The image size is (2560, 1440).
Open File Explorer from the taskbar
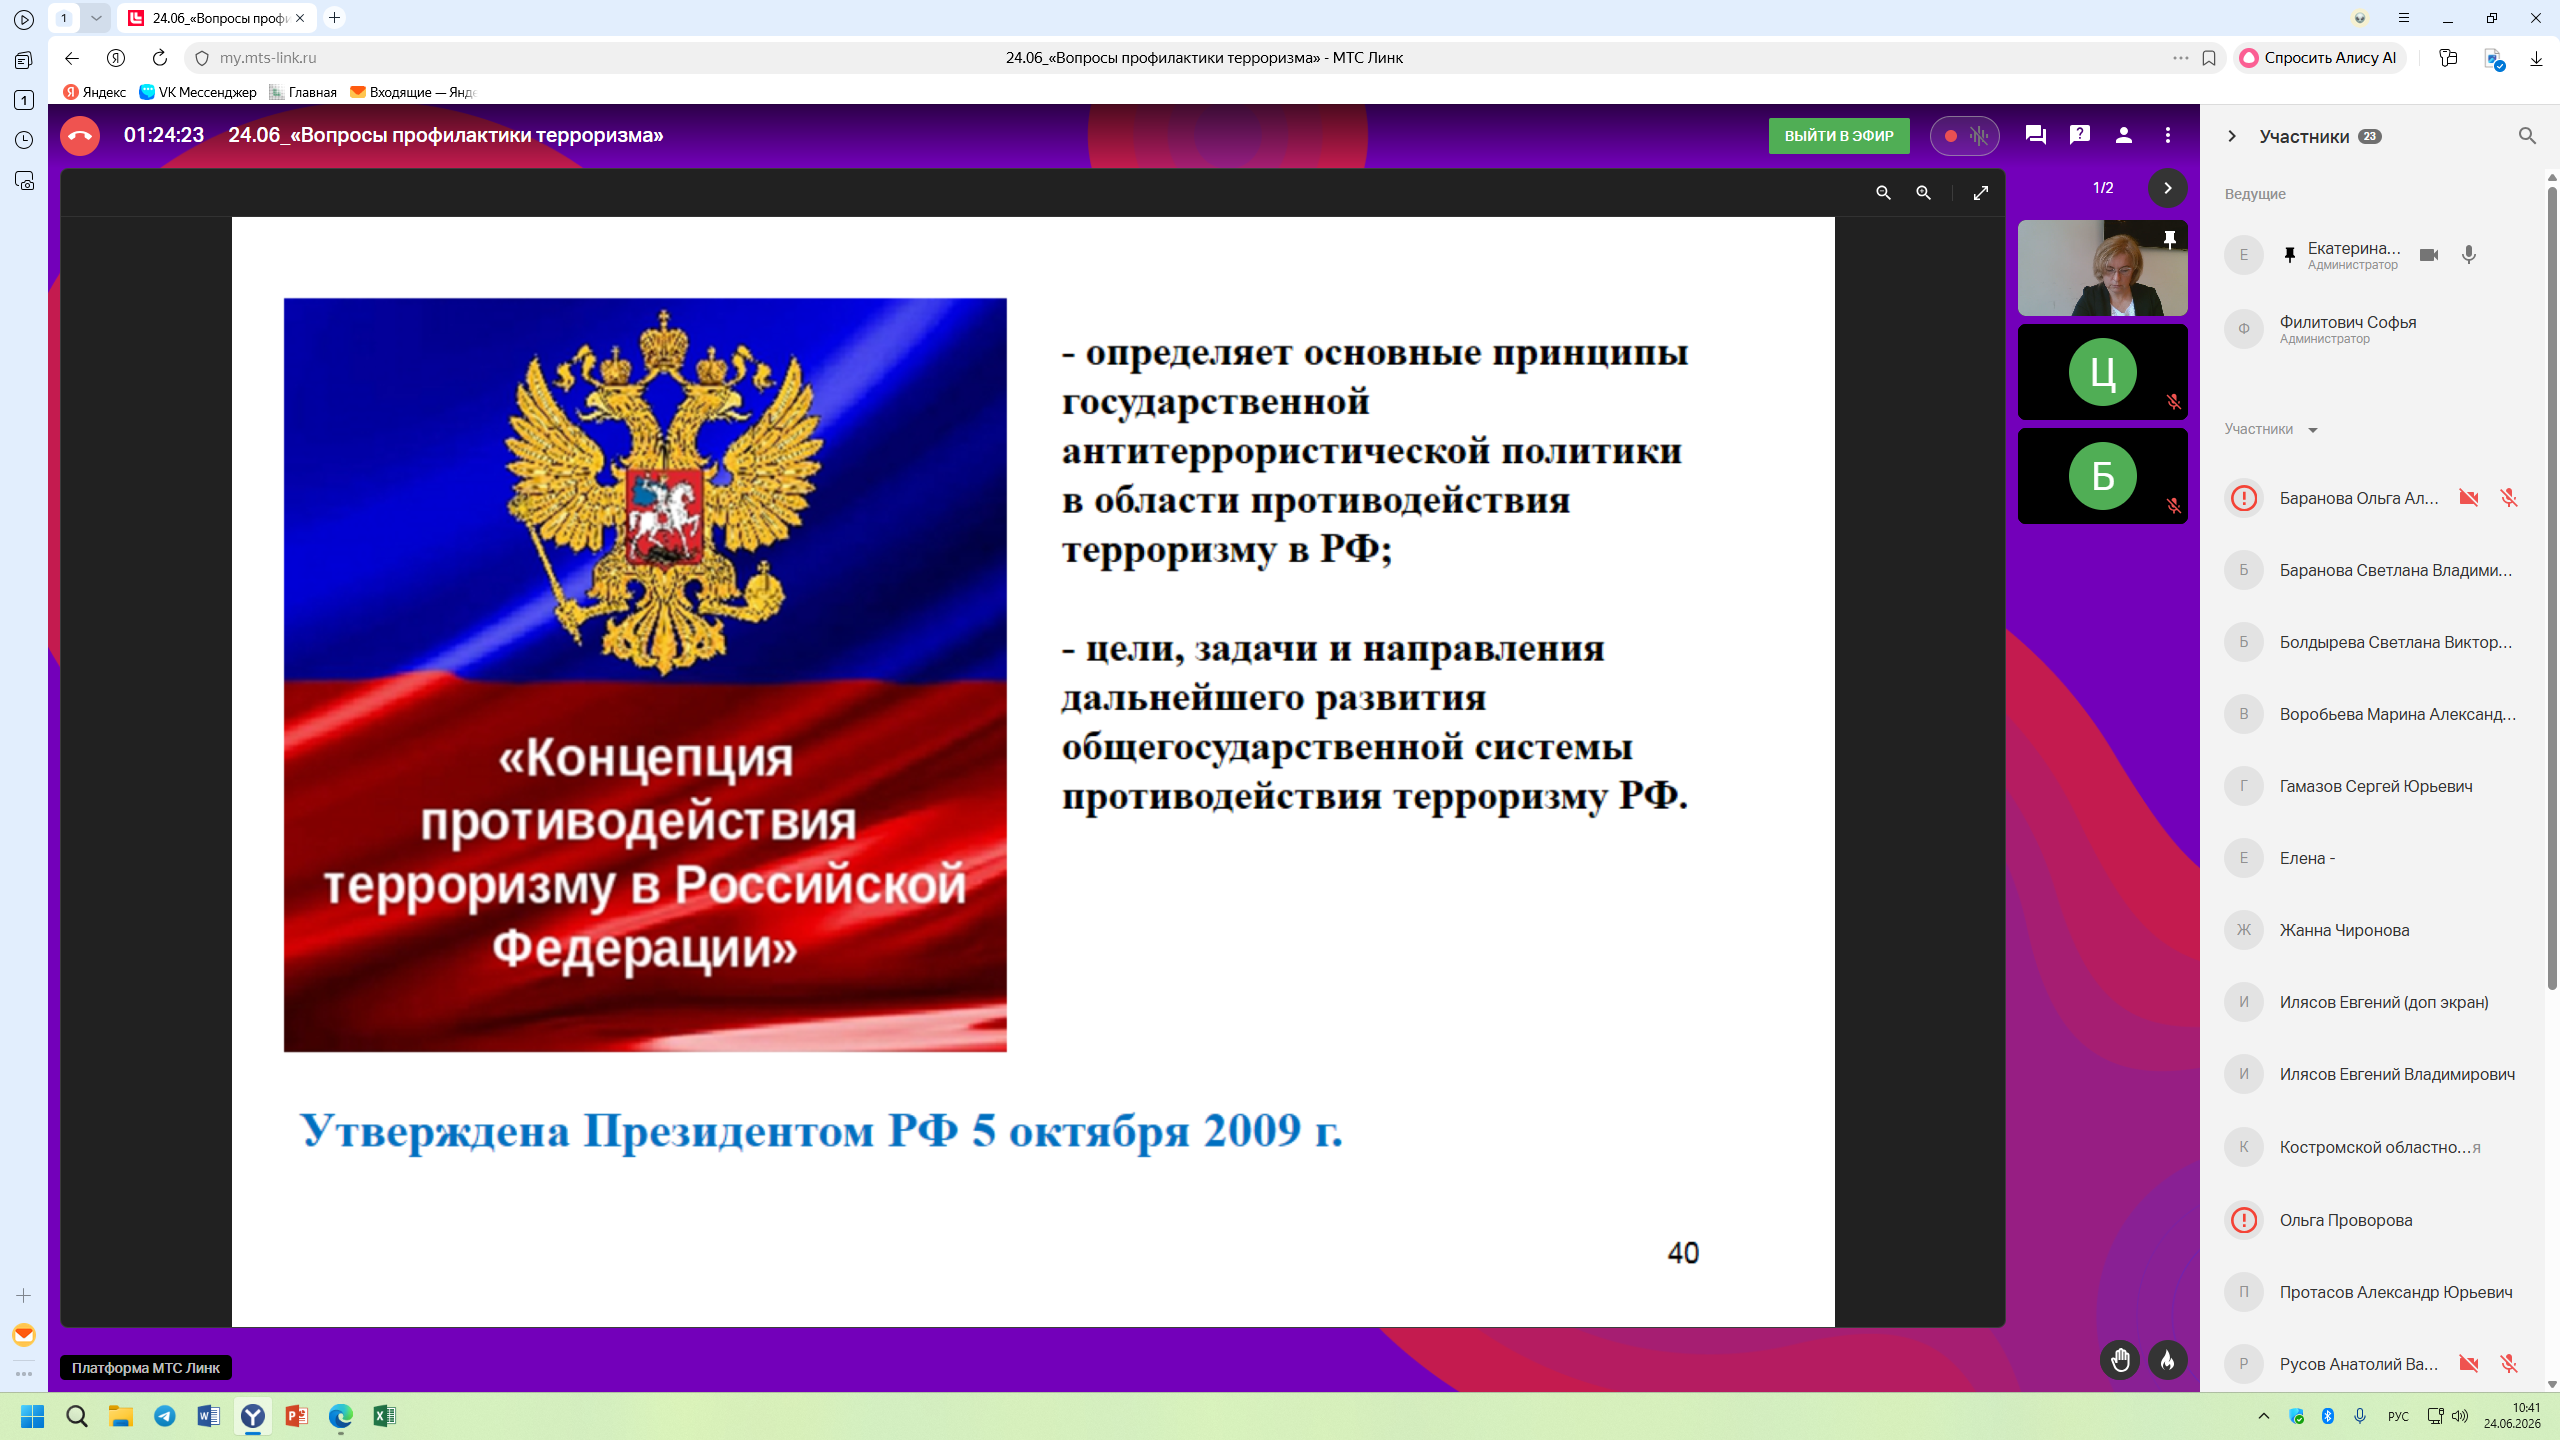[x=121, y=1416]
